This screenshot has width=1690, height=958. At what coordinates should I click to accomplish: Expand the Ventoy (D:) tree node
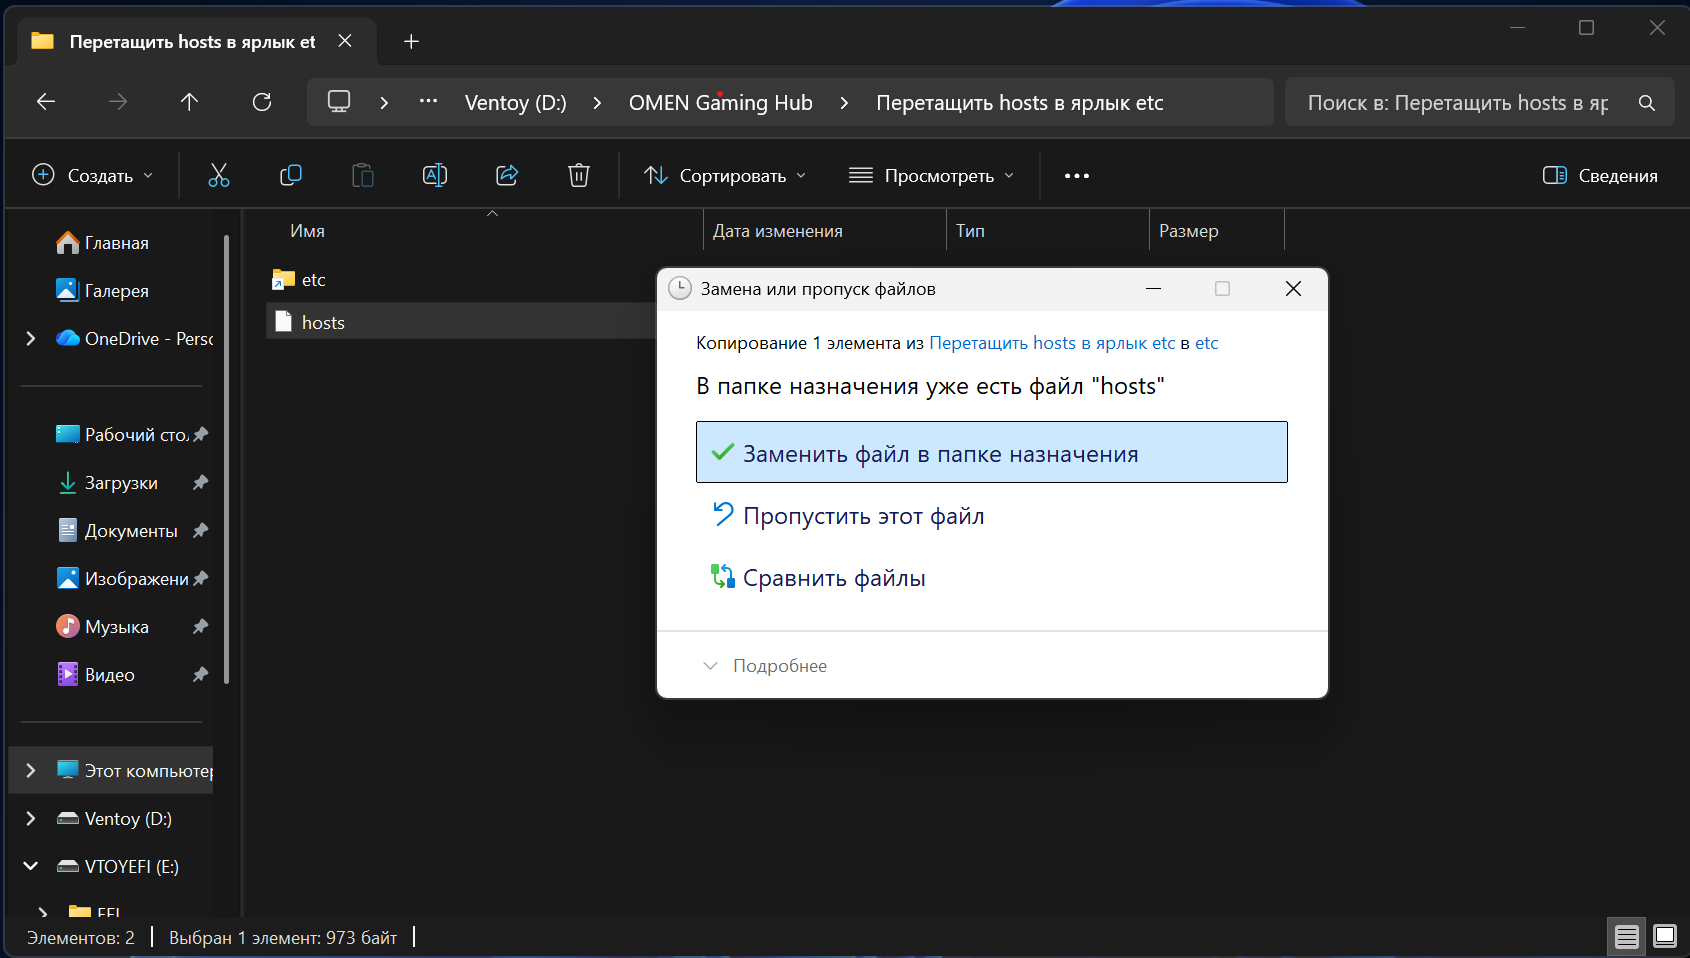click(31, 819)
